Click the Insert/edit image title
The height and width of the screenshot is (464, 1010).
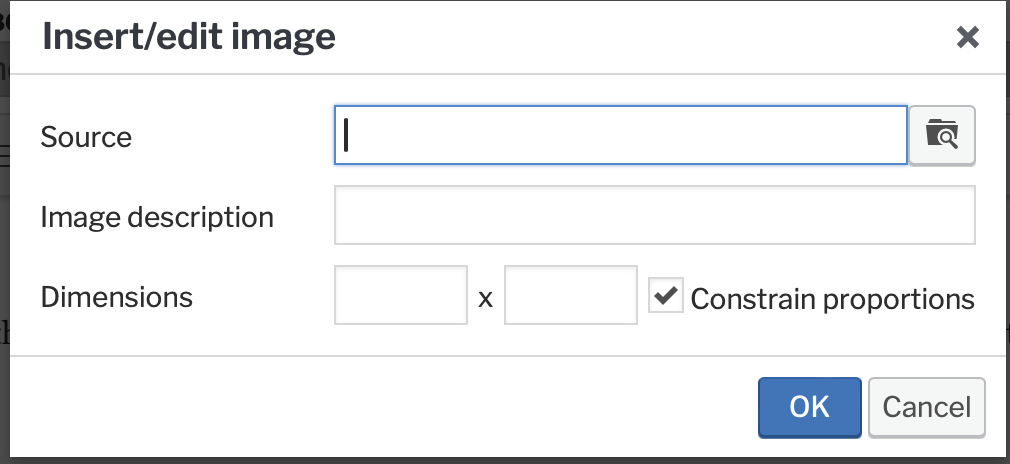[188, 38]
